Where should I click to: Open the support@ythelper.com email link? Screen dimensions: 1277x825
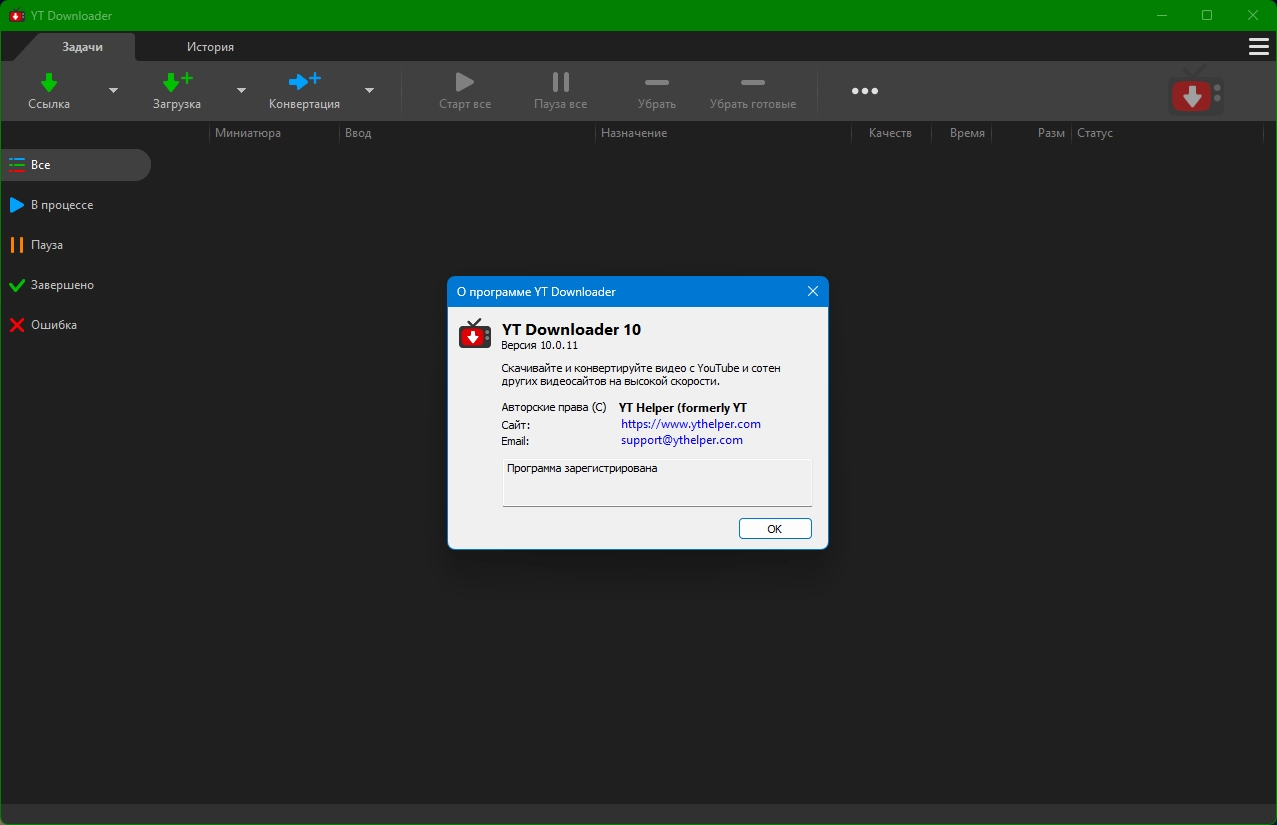(682, 440)
